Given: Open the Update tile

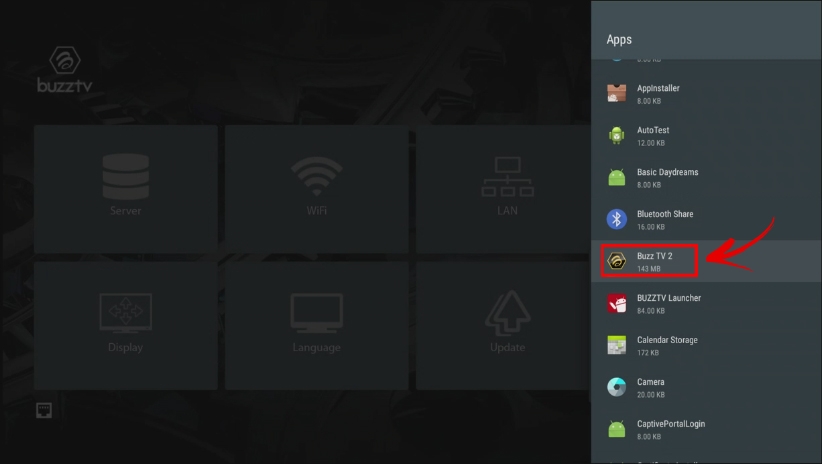Looking at the screenshot, I should (503, 326).
